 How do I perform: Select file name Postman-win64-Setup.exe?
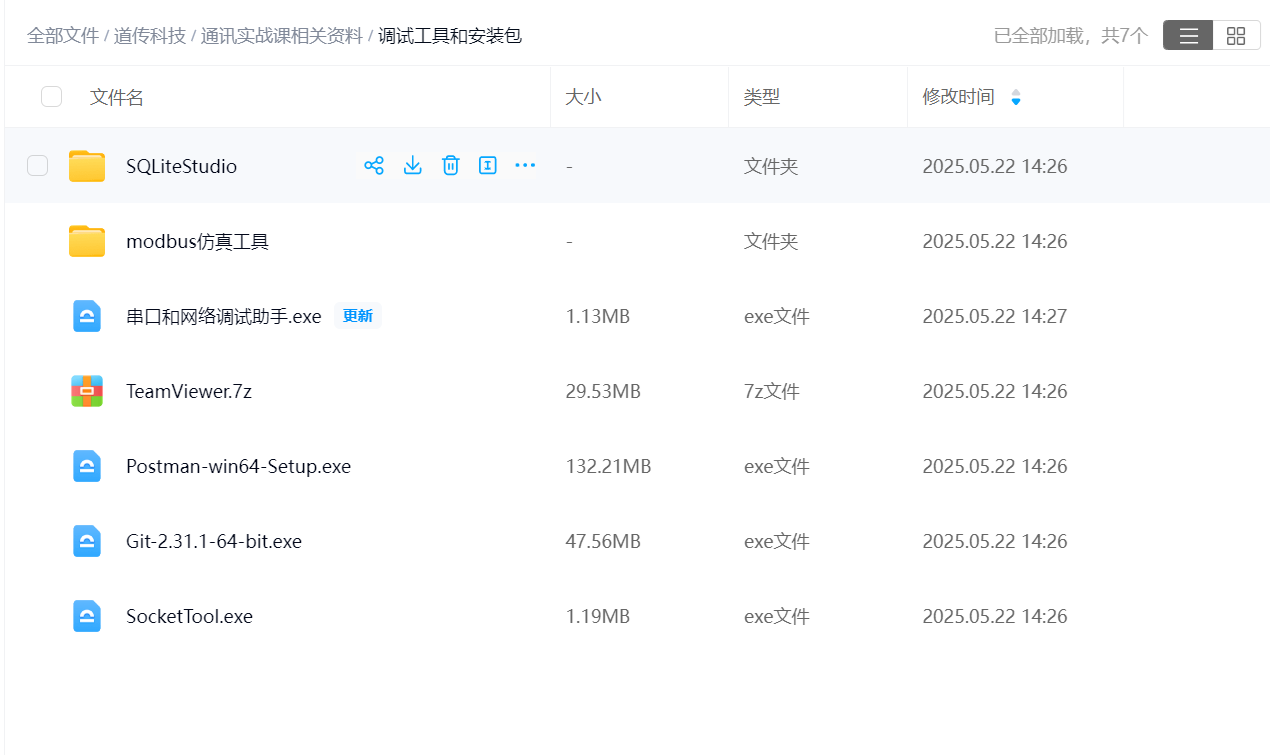[x=239, y=466]
